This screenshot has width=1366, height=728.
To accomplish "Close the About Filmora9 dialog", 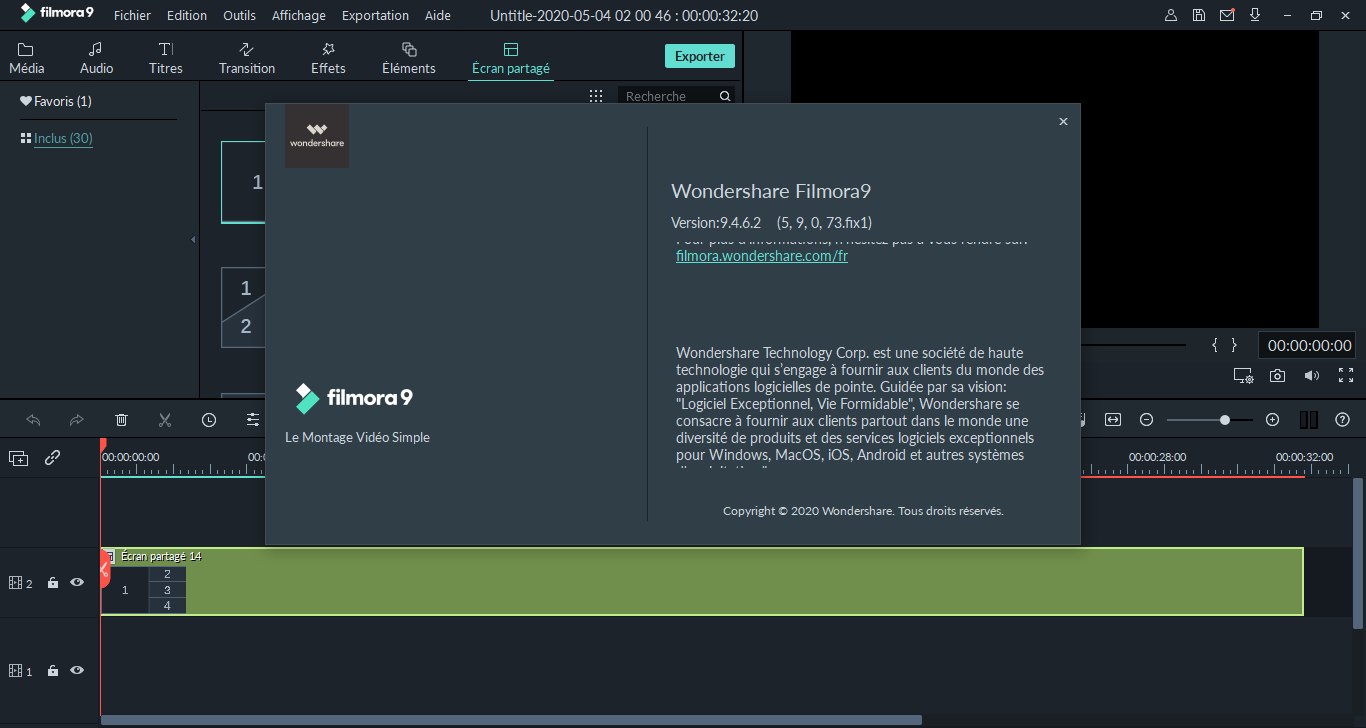I will tap(1063, 121).
